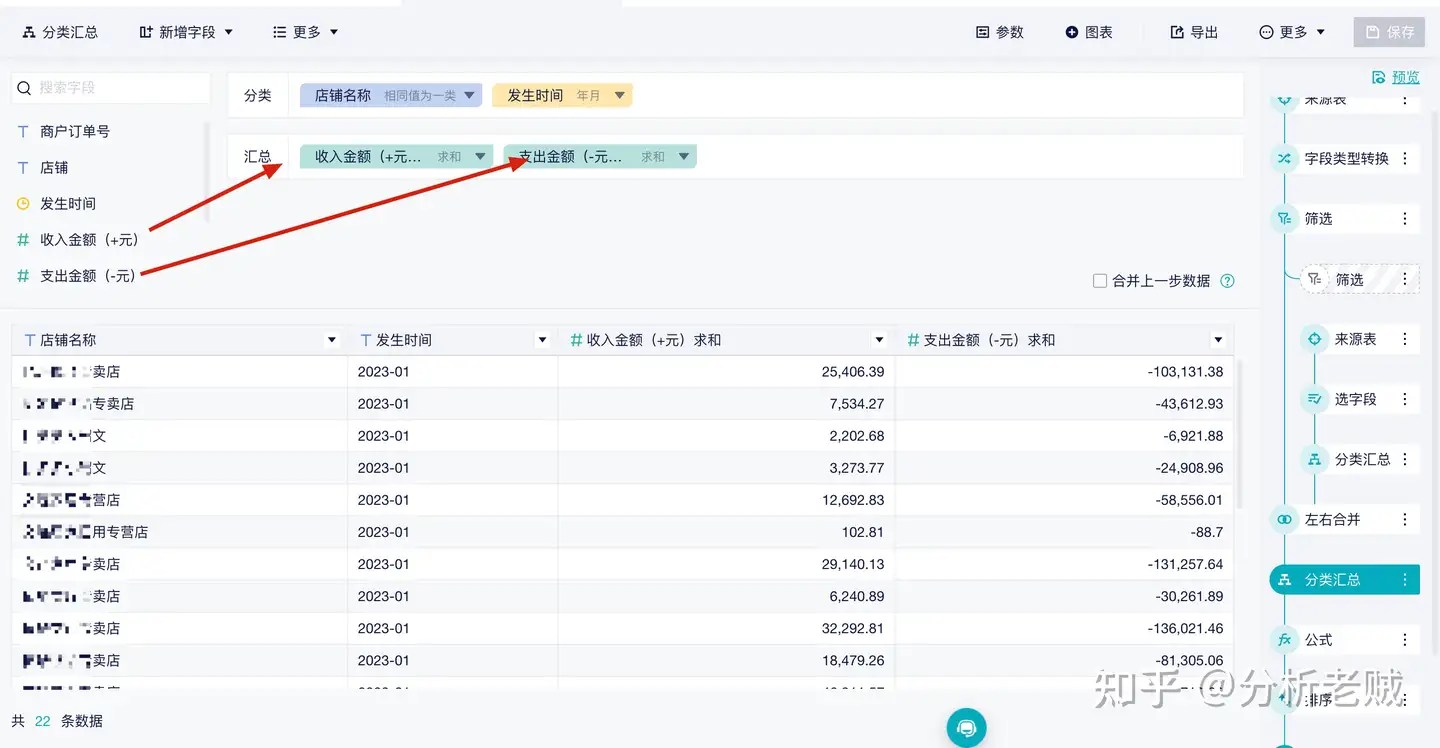Open the 支出金额 求和 chip dropdown
Screen dimensions: 1440x748
[x=684, y=156]
